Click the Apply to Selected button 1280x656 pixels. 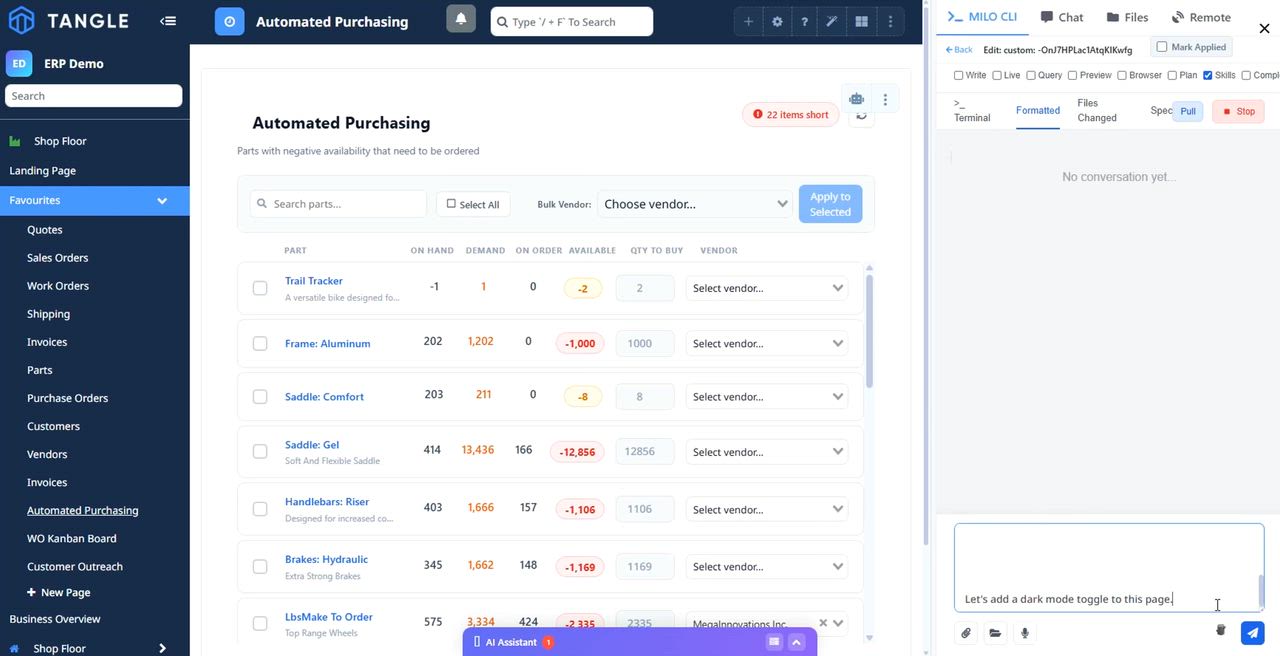click(830, 204)
